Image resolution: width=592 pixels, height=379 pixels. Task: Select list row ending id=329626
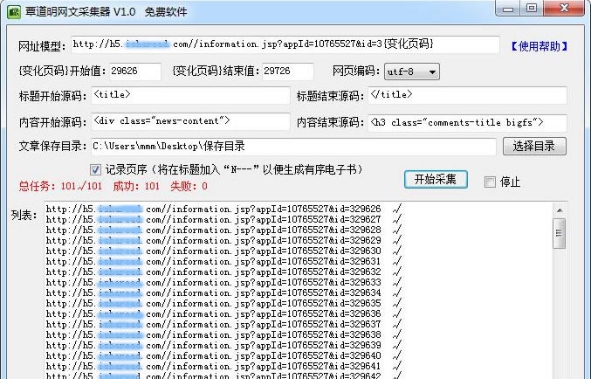pyautogui.click(x=224, y=209)
